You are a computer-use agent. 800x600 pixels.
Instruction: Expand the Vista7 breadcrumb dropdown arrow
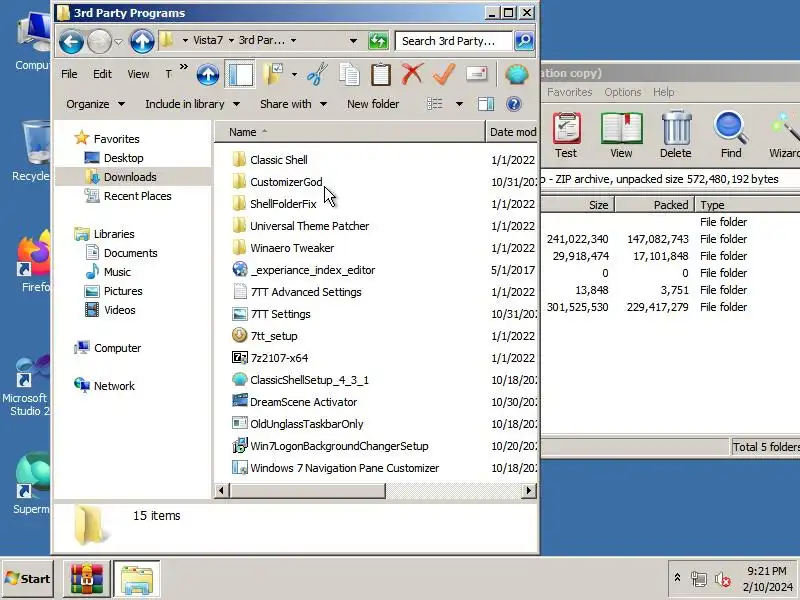pyautogui.click(x=231, y=40)
